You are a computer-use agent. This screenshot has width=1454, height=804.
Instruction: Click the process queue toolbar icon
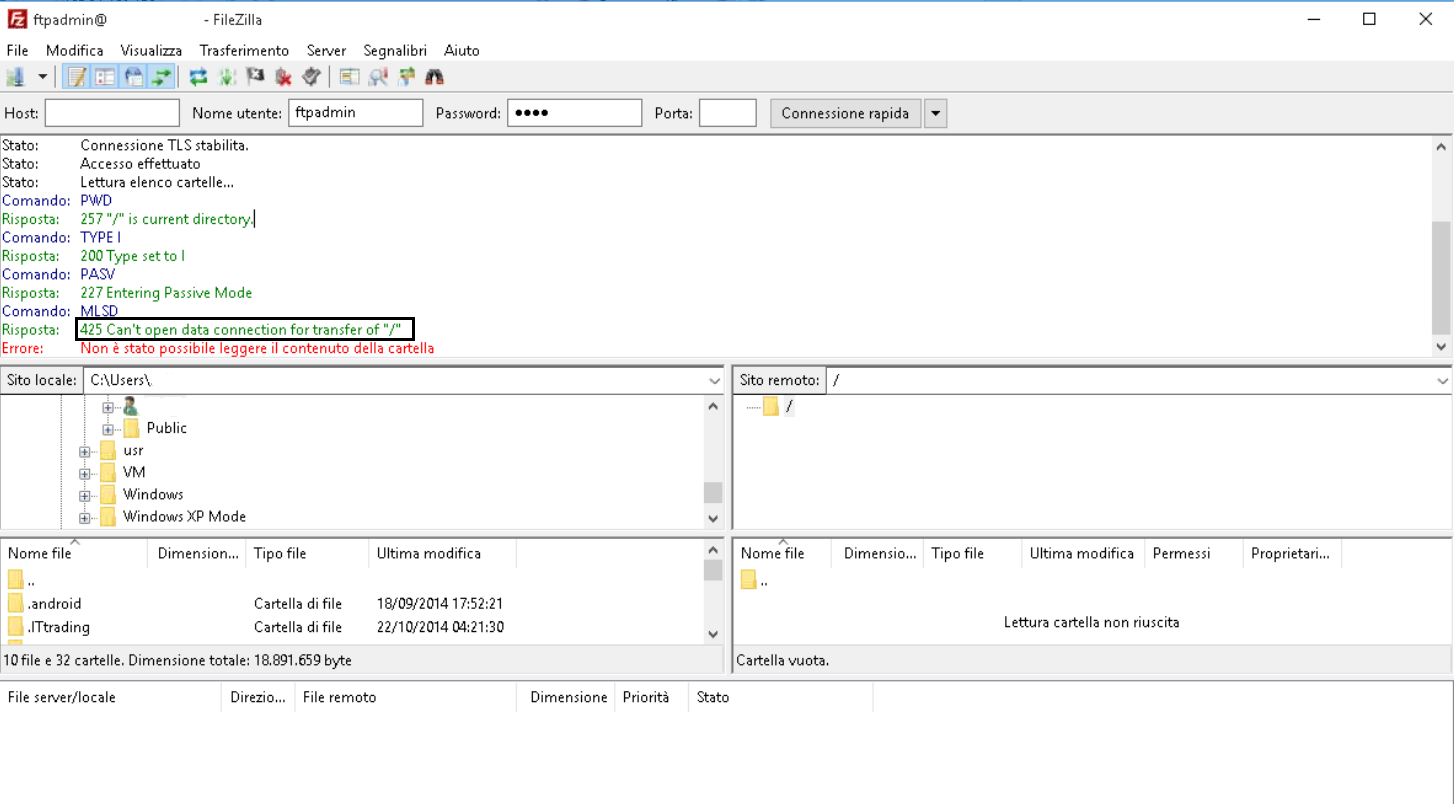tap(227, 77)
